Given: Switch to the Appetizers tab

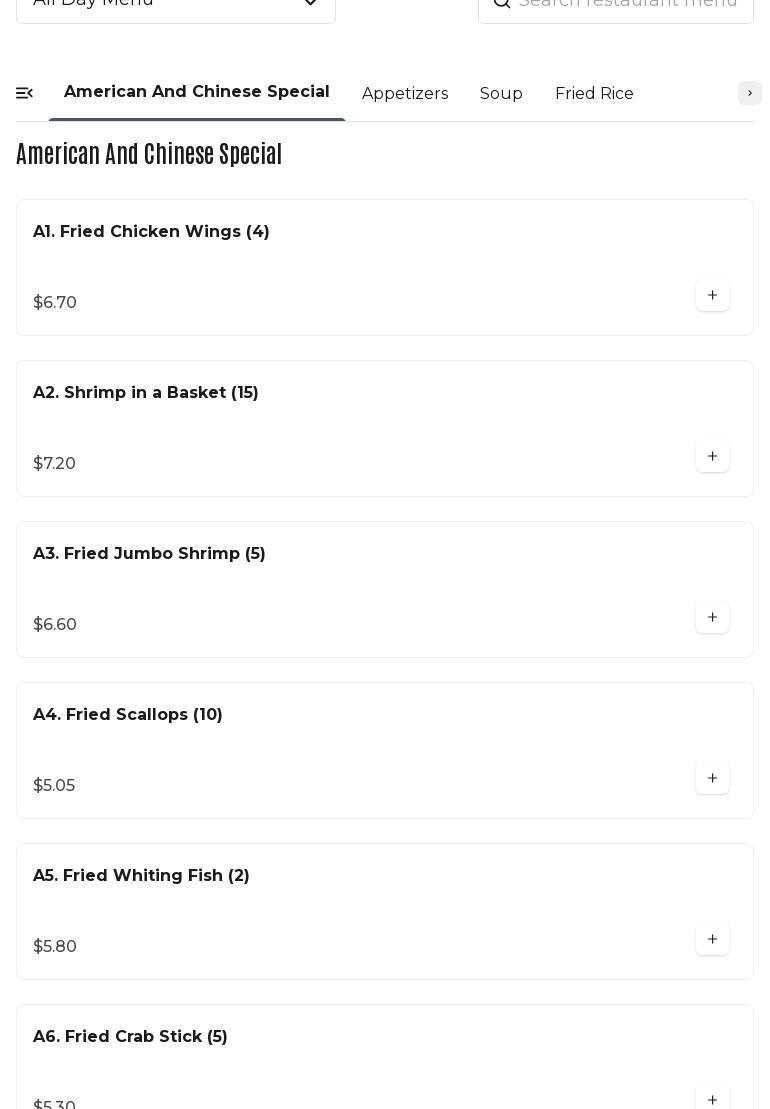Looking at the screenshot, I should coord(405,93).
